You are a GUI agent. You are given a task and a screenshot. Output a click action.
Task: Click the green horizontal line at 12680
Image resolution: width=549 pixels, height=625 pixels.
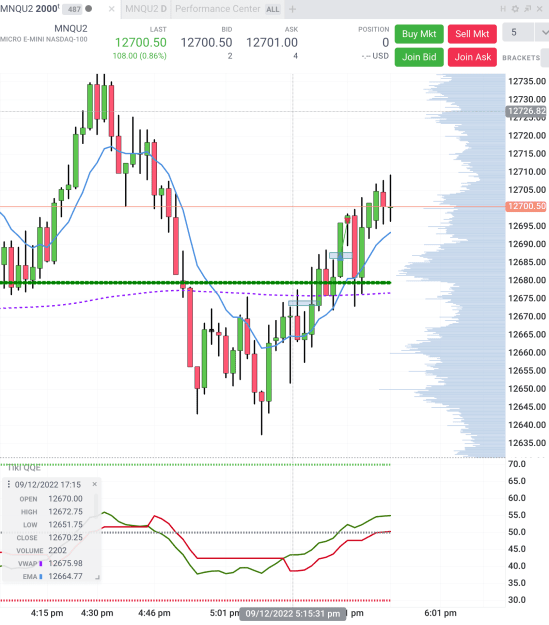(195, 283)
